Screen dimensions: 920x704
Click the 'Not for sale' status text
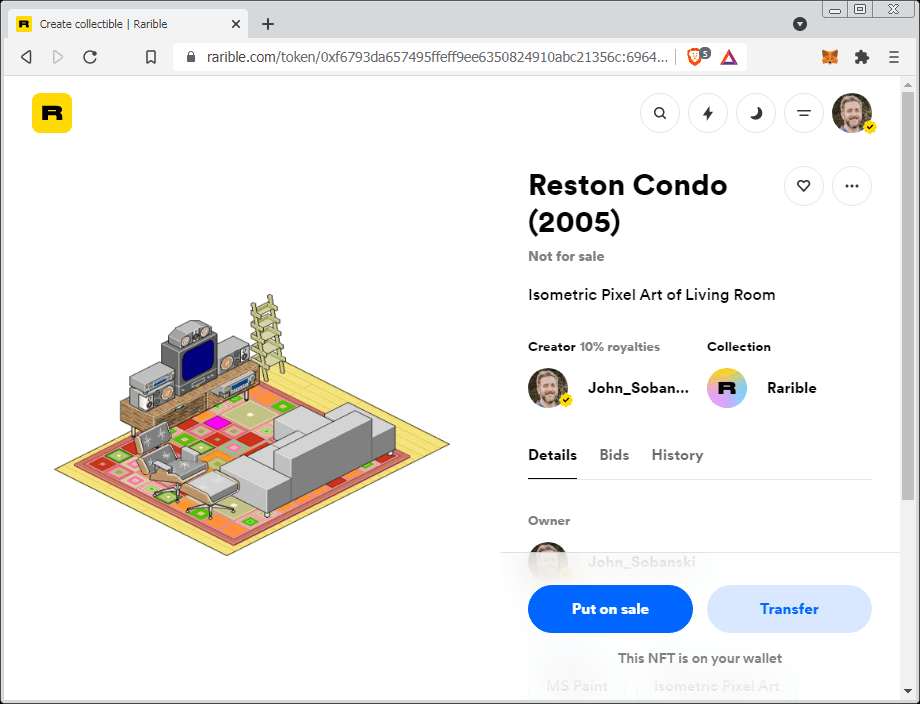[x=566, y=256]
